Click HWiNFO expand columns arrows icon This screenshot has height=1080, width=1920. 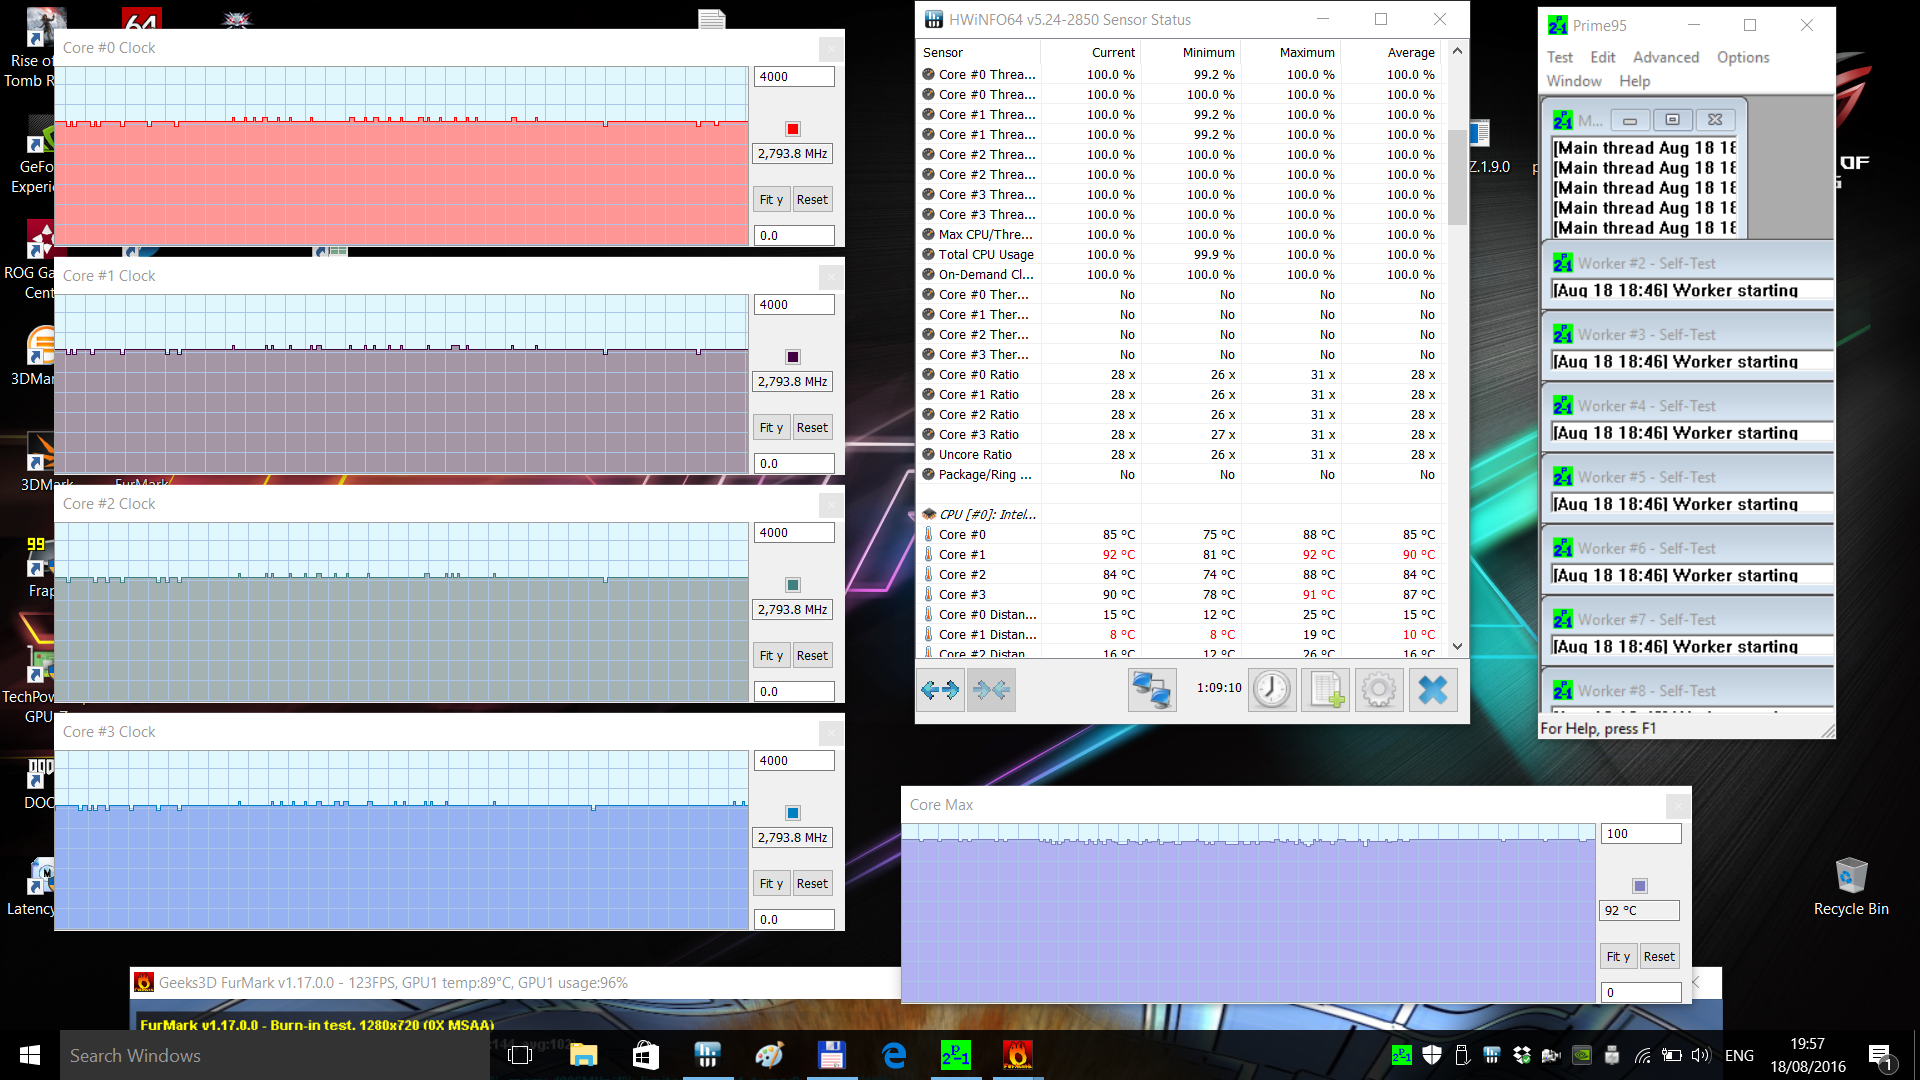[940, 690]
